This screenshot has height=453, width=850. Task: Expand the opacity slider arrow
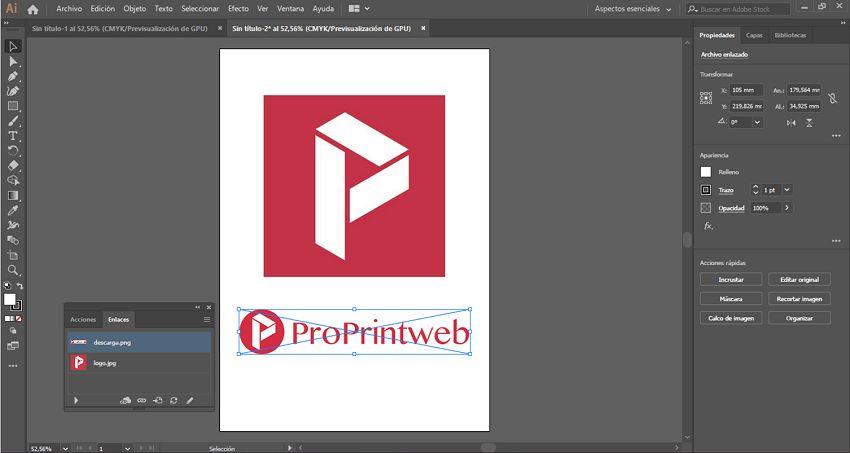787,208
